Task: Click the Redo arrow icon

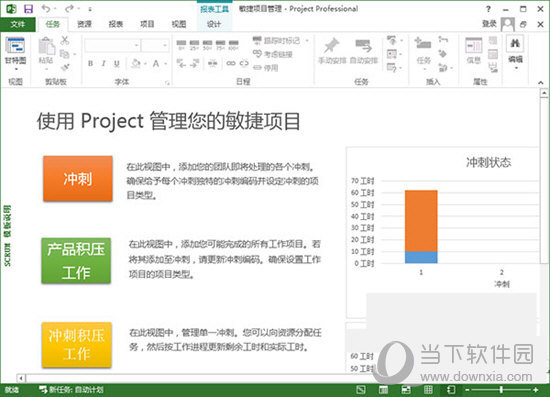Action: (x=70, y=8)
